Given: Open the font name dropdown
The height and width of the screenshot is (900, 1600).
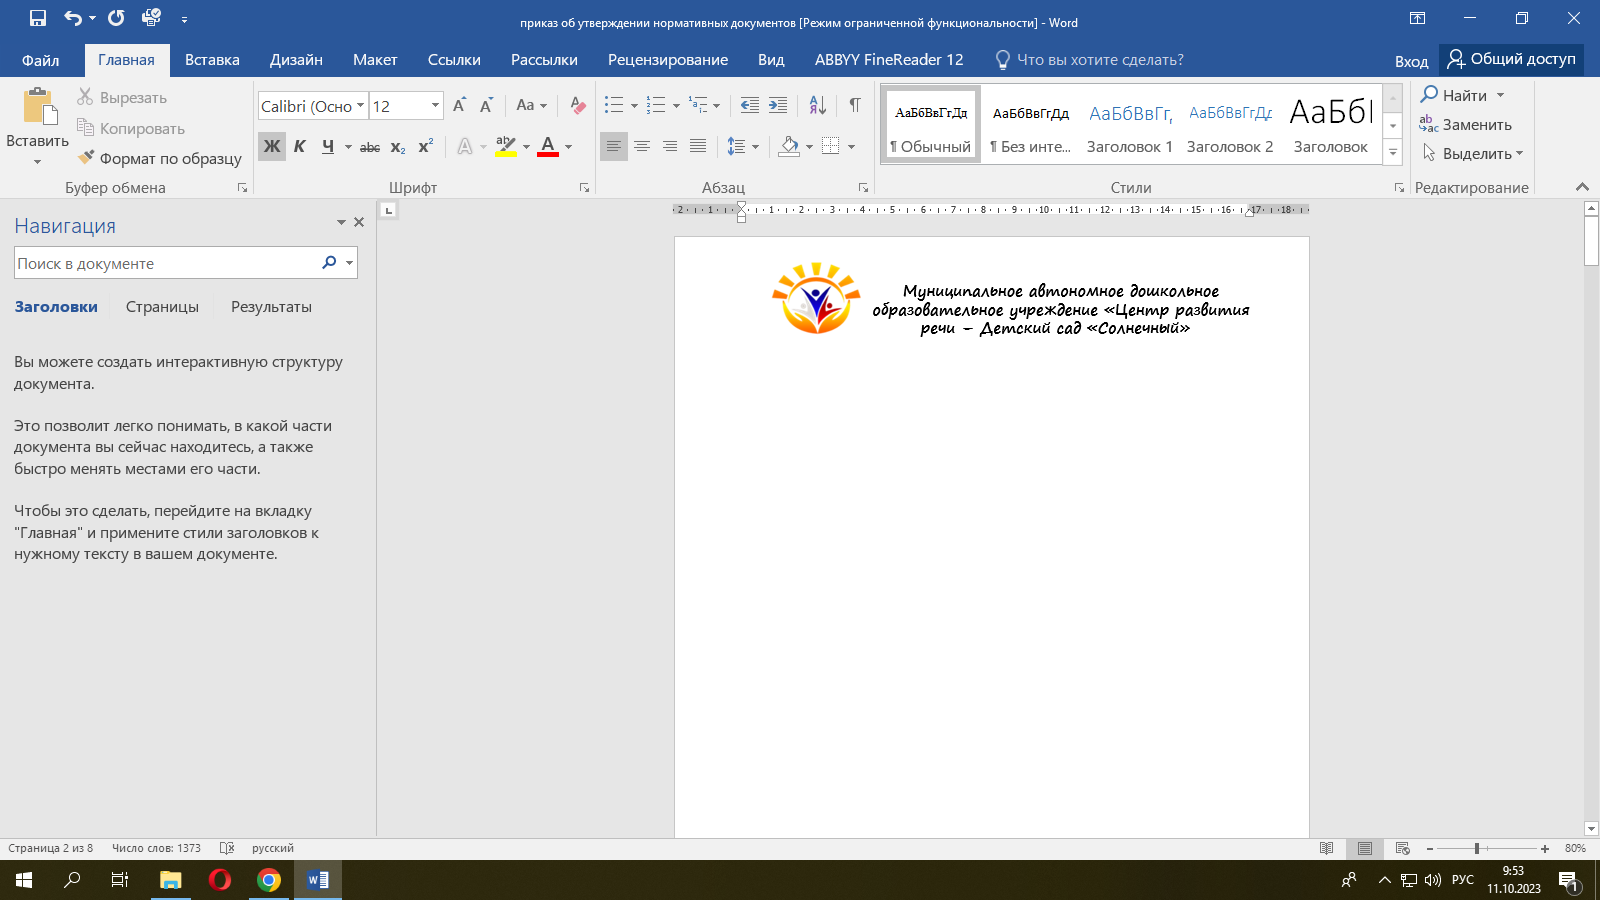Looking at the screenshot, I should coord(360,105).
